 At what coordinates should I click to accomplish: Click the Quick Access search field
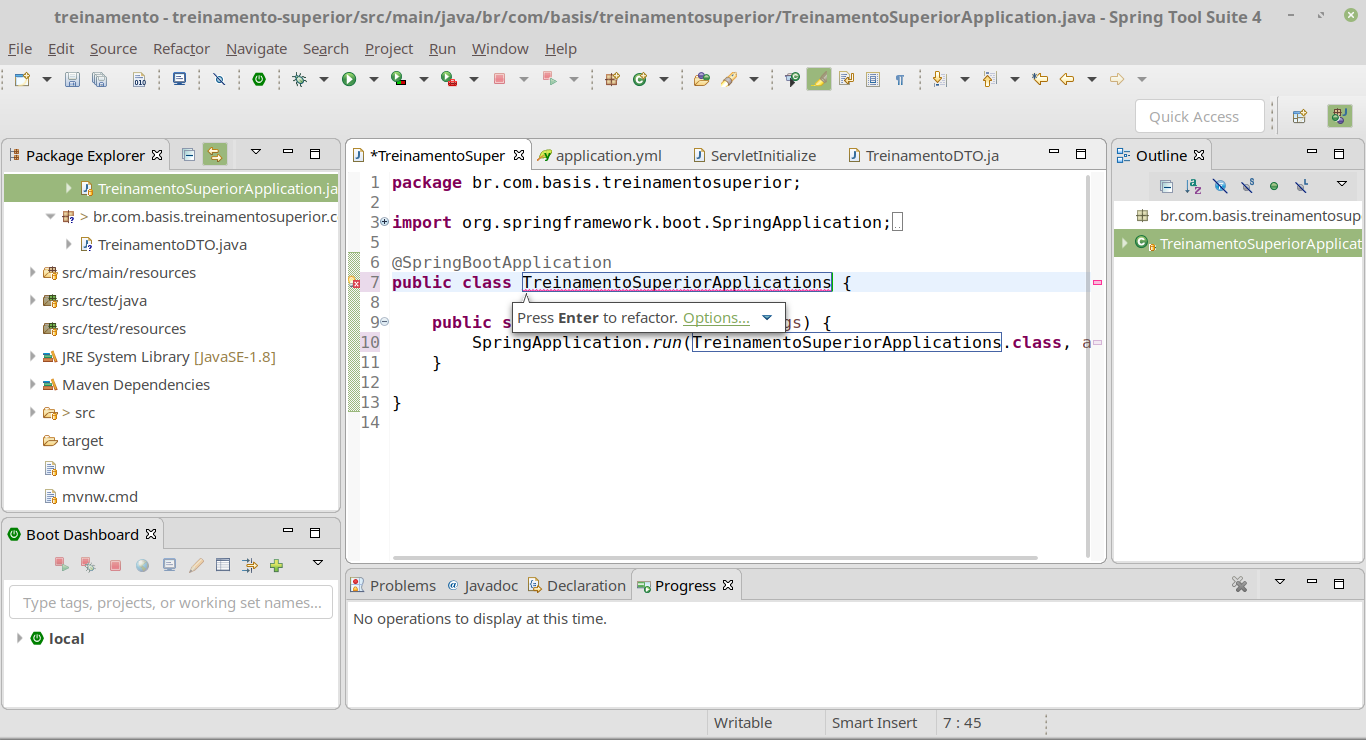(x=1193, y=117)
